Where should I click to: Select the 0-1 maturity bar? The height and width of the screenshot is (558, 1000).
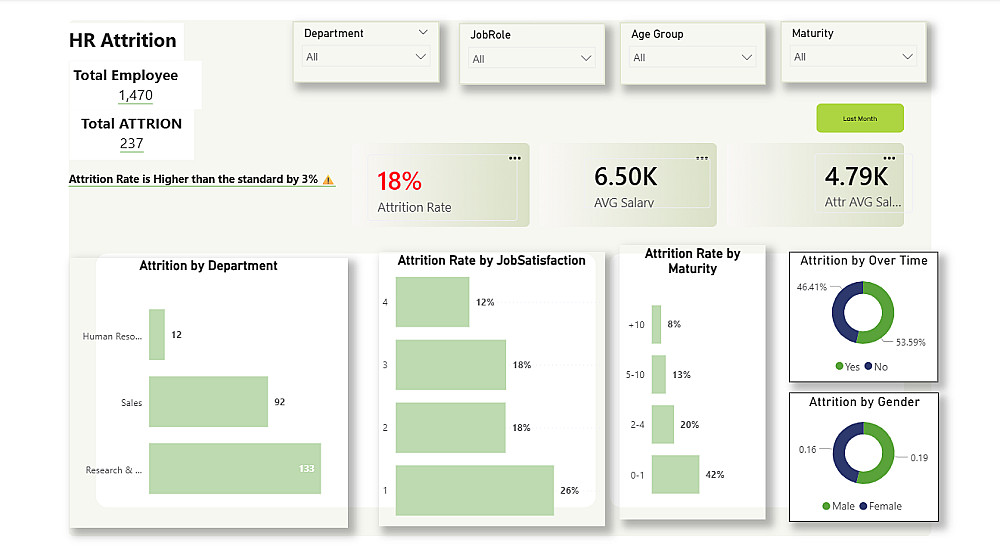(x=675, y=474)
